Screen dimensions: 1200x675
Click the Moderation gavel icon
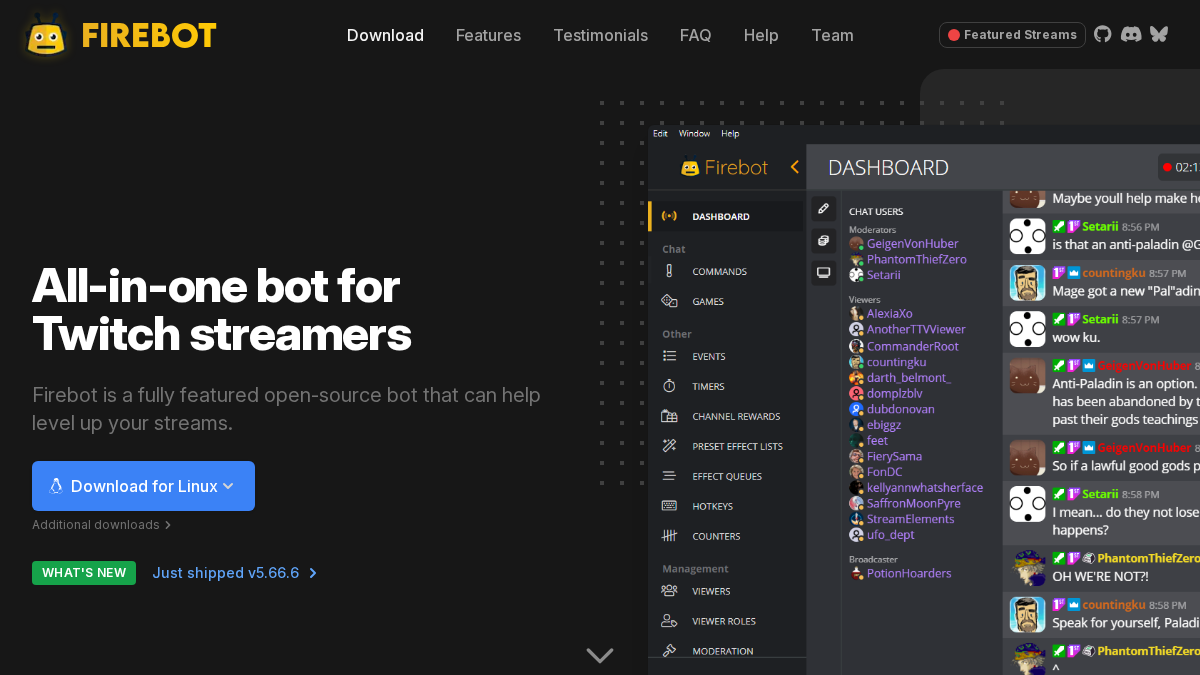[x=670, y=651]
